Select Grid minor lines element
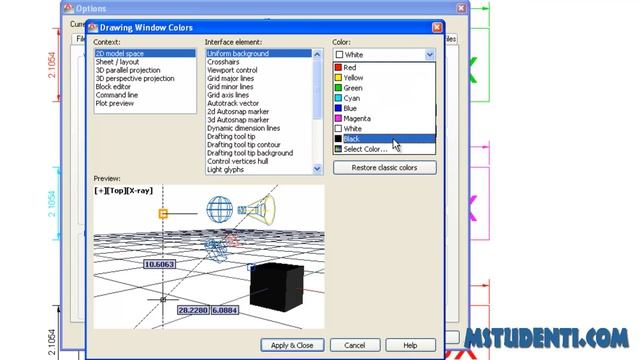This screenshot has width=640, height=360. point(259,87)
